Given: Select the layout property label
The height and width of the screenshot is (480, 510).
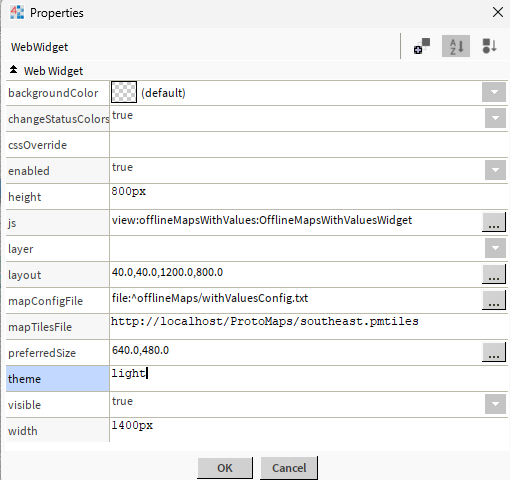Looking at the screenshot, I should 24,275.
